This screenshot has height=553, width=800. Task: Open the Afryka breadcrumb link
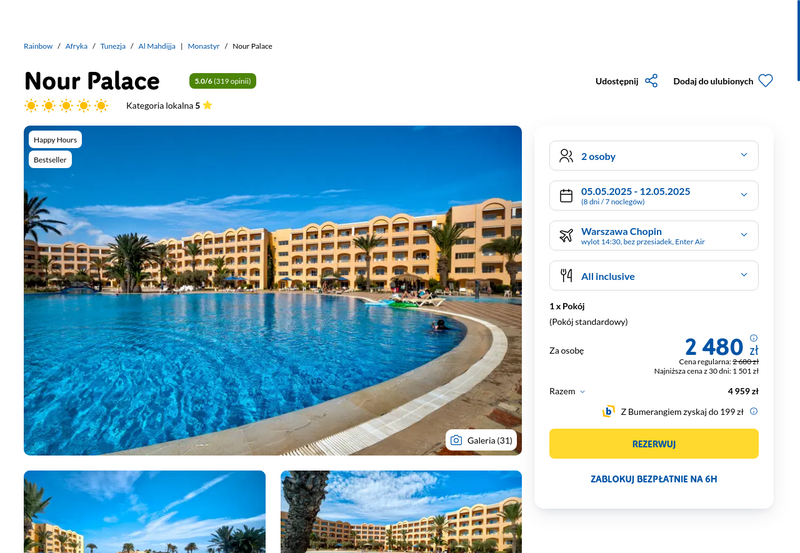coord(76,46)
